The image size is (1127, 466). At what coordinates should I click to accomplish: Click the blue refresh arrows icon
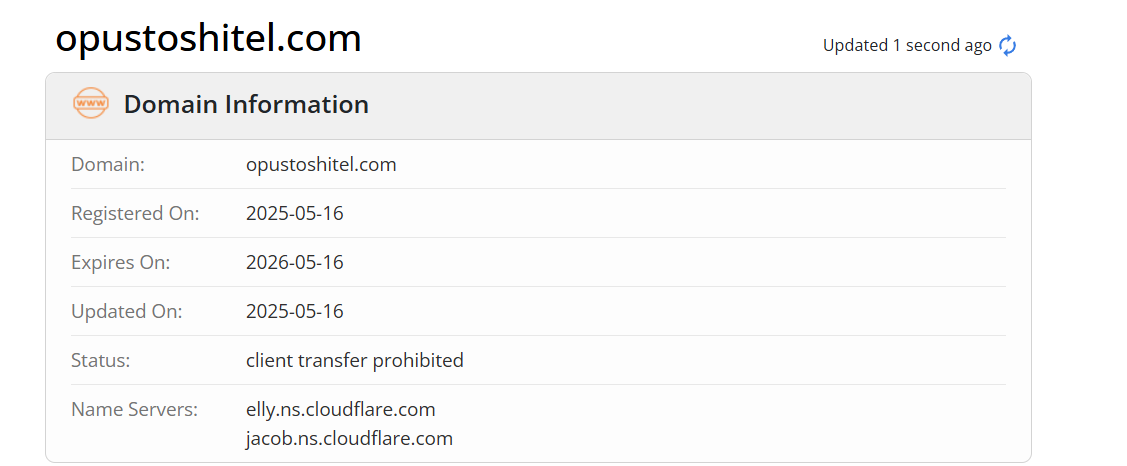pyautogui.click(x=1008, y=46)
